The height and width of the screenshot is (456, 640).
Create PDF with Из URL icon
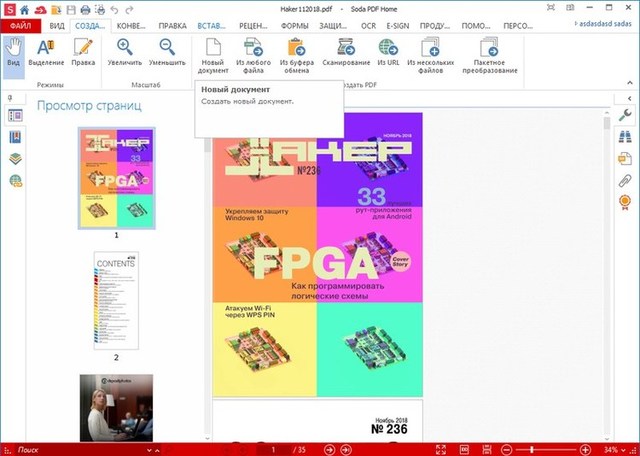388,54
